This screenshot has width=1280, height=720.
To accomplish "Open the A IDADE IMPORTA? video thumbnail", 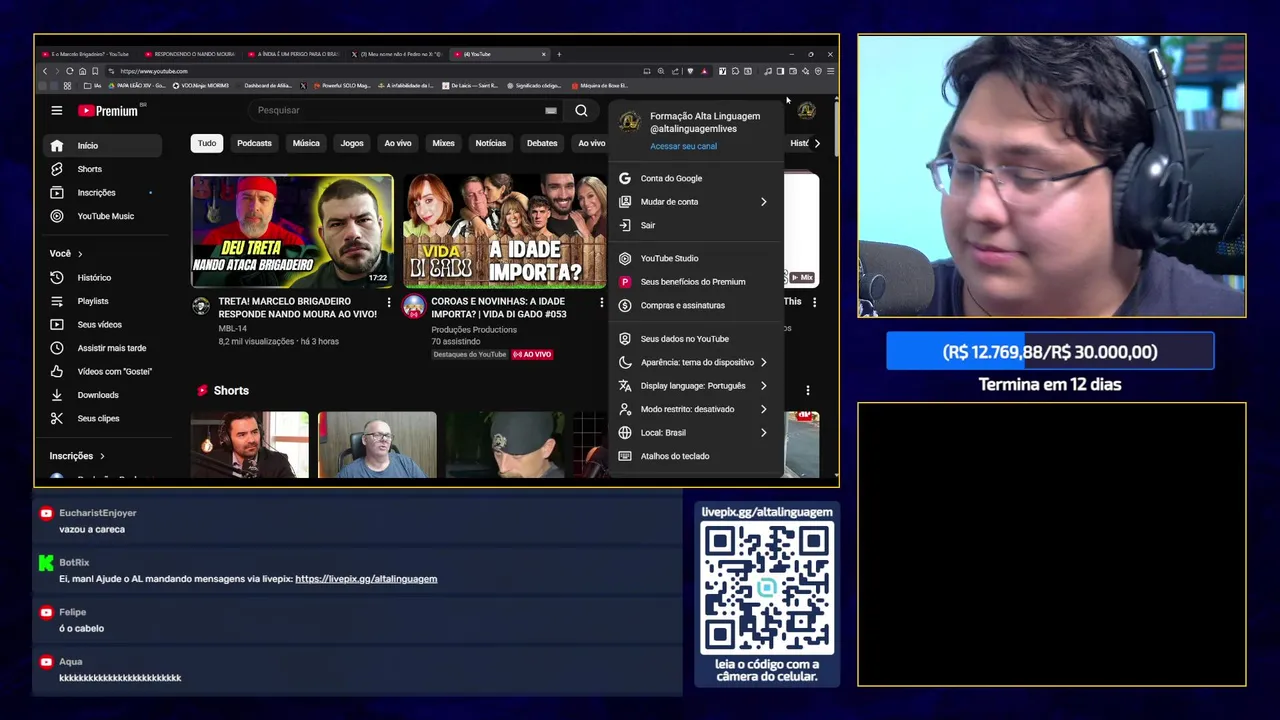I will pos(505,231).
